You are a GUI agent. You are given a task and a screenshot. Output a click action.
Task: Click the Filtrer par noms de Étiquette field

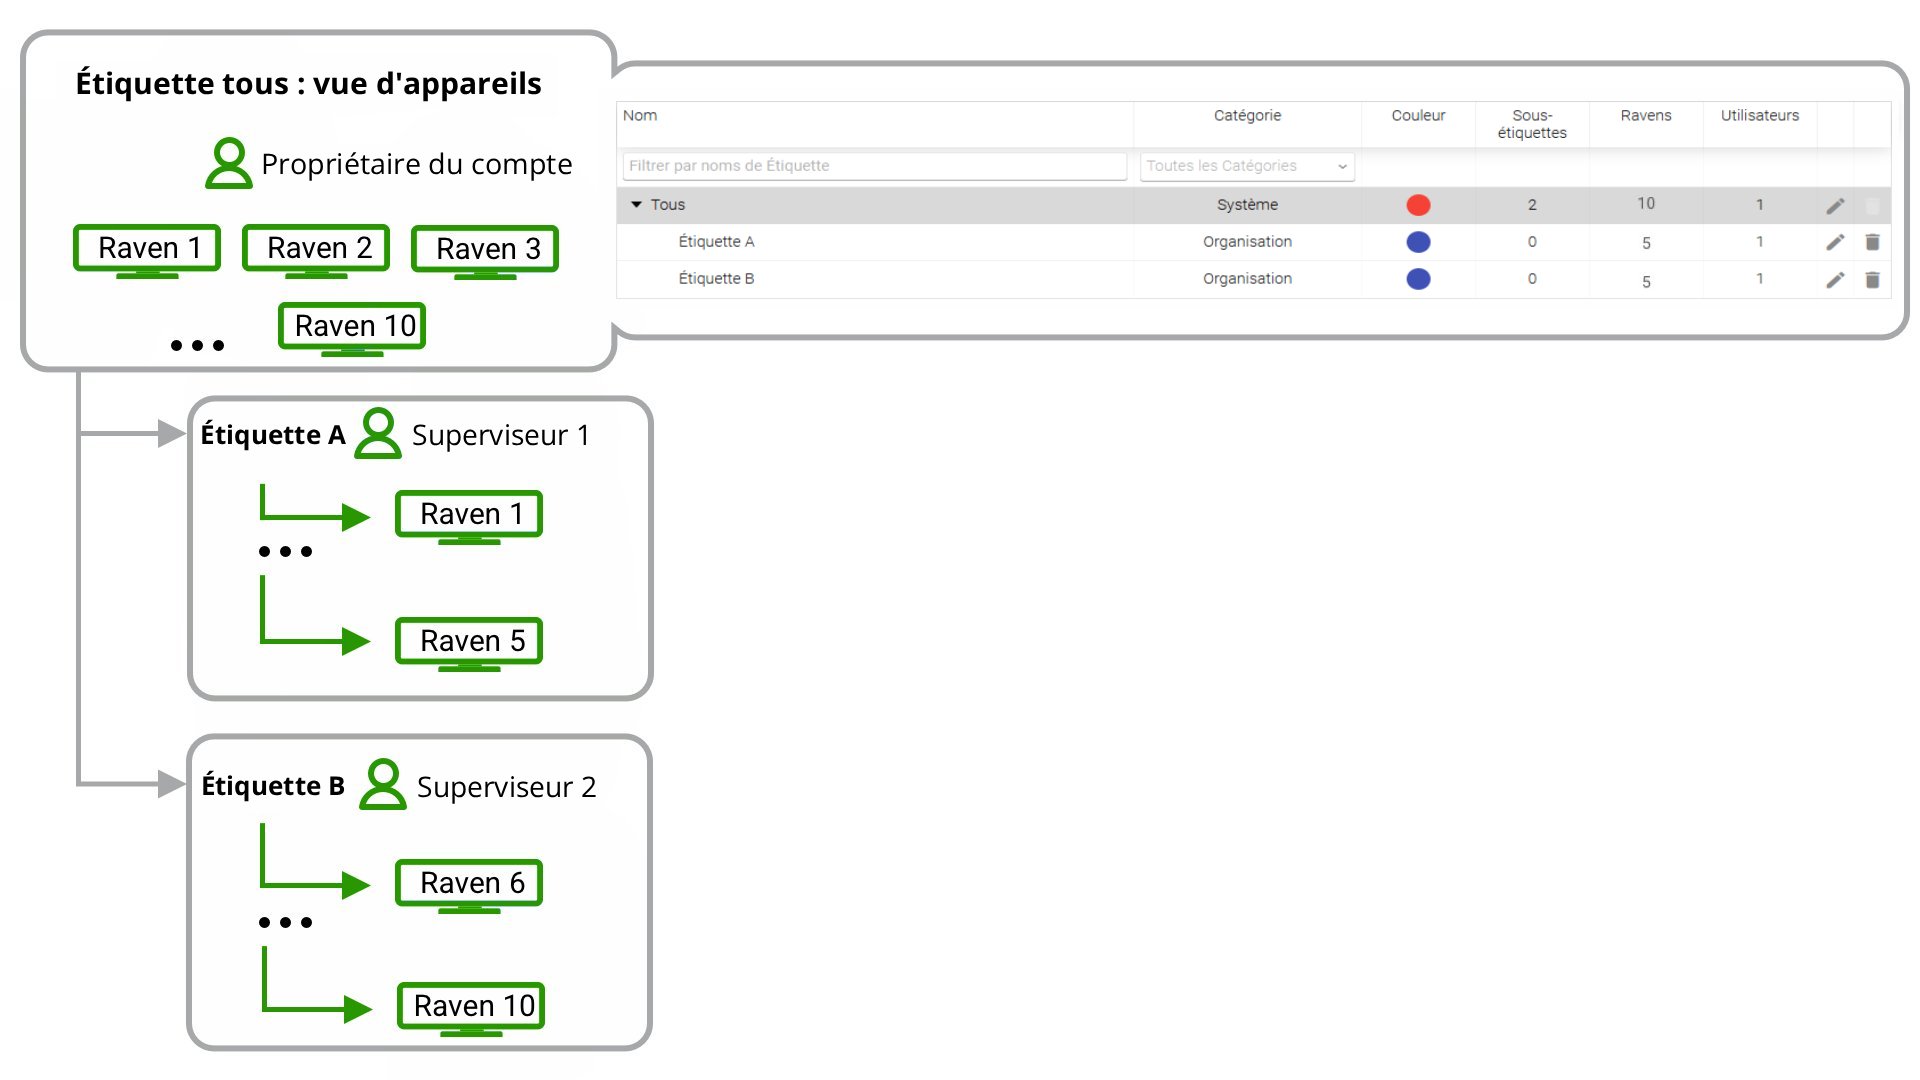pyautogui.click(x=874, y=166)
